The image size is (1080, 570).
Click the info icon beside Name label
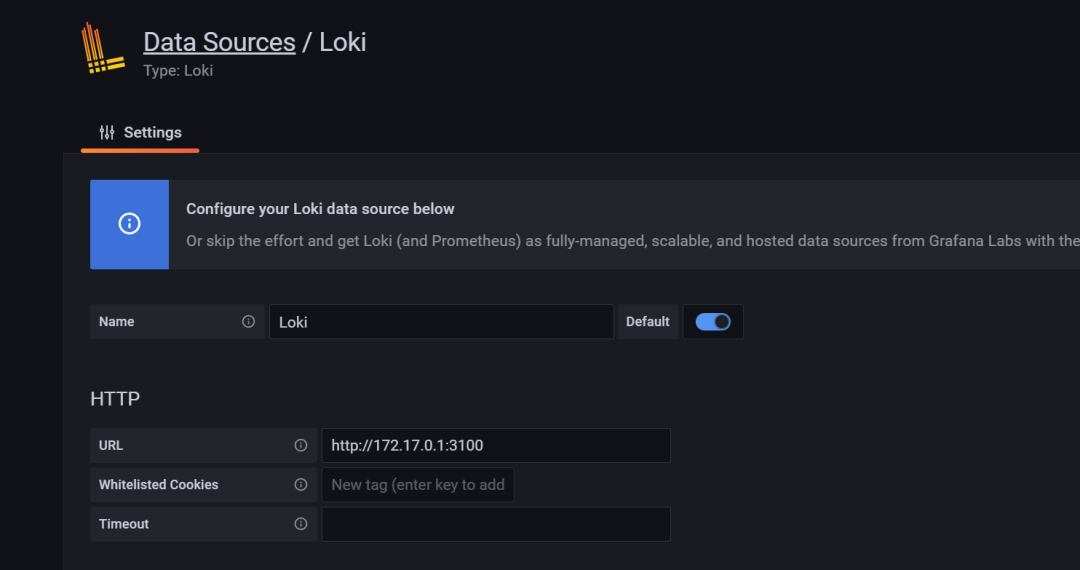coord(249,322)
